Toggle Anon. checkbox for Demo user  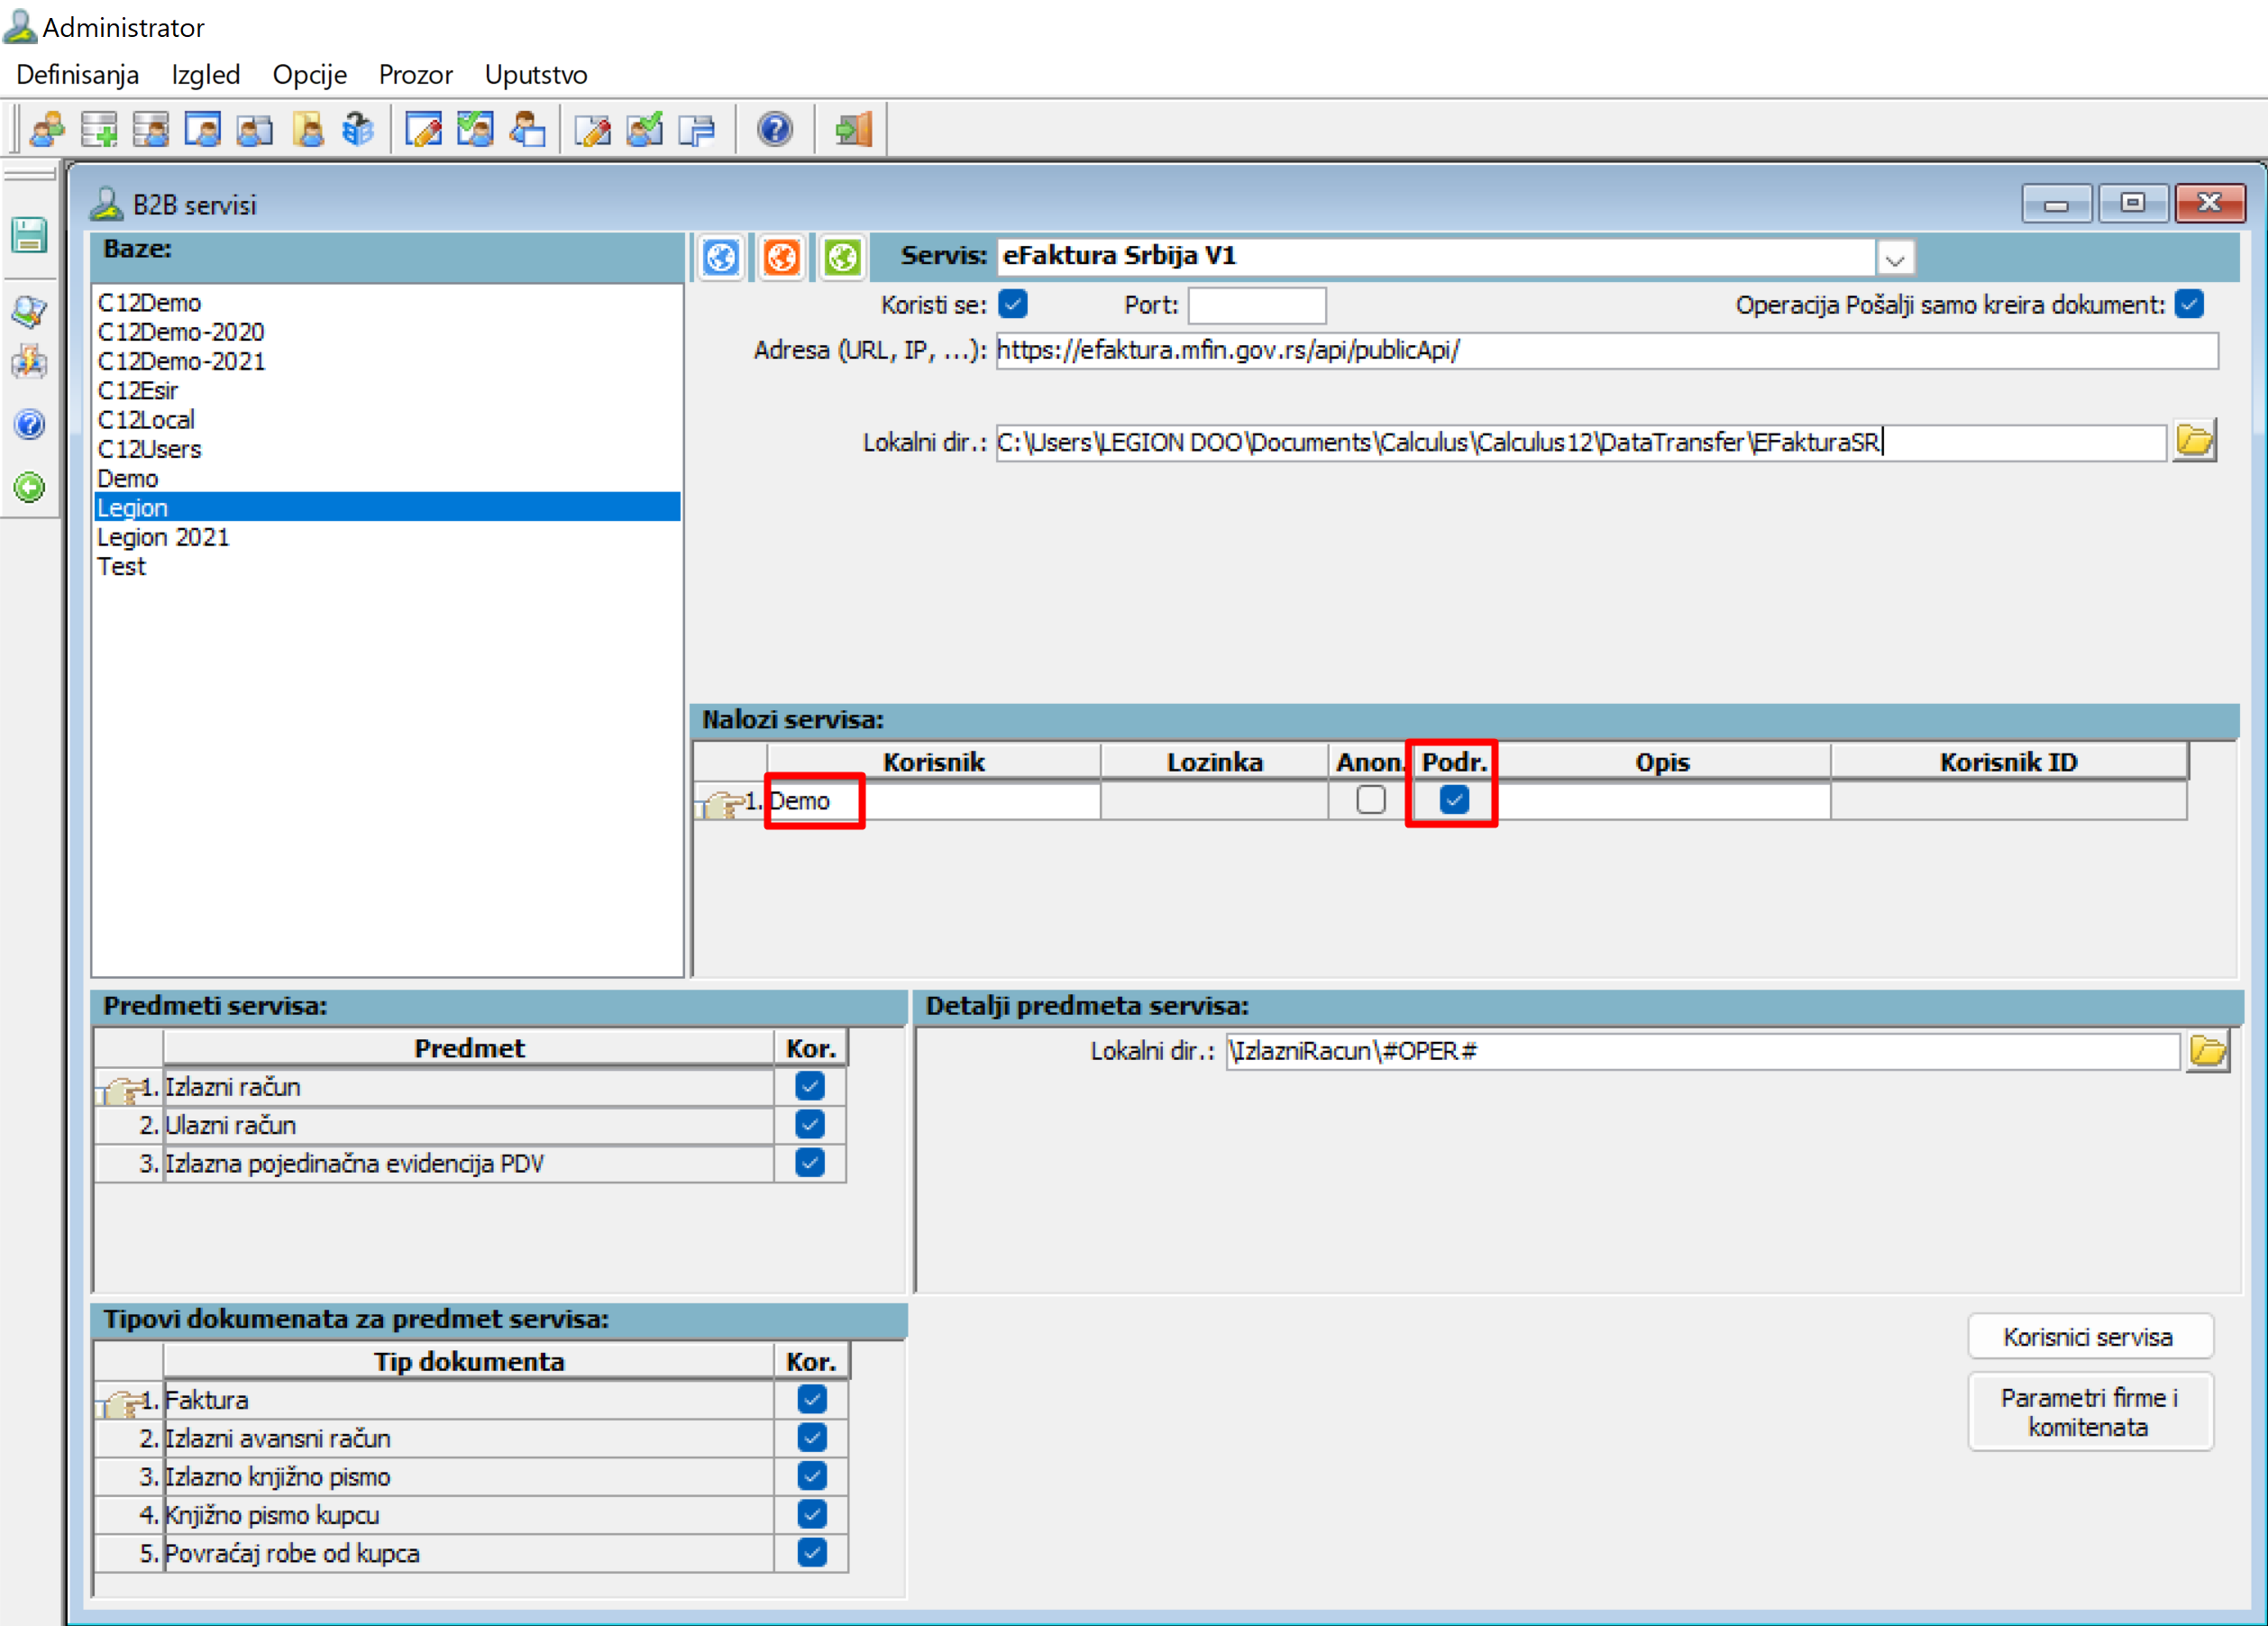[x=1370, y=800]
